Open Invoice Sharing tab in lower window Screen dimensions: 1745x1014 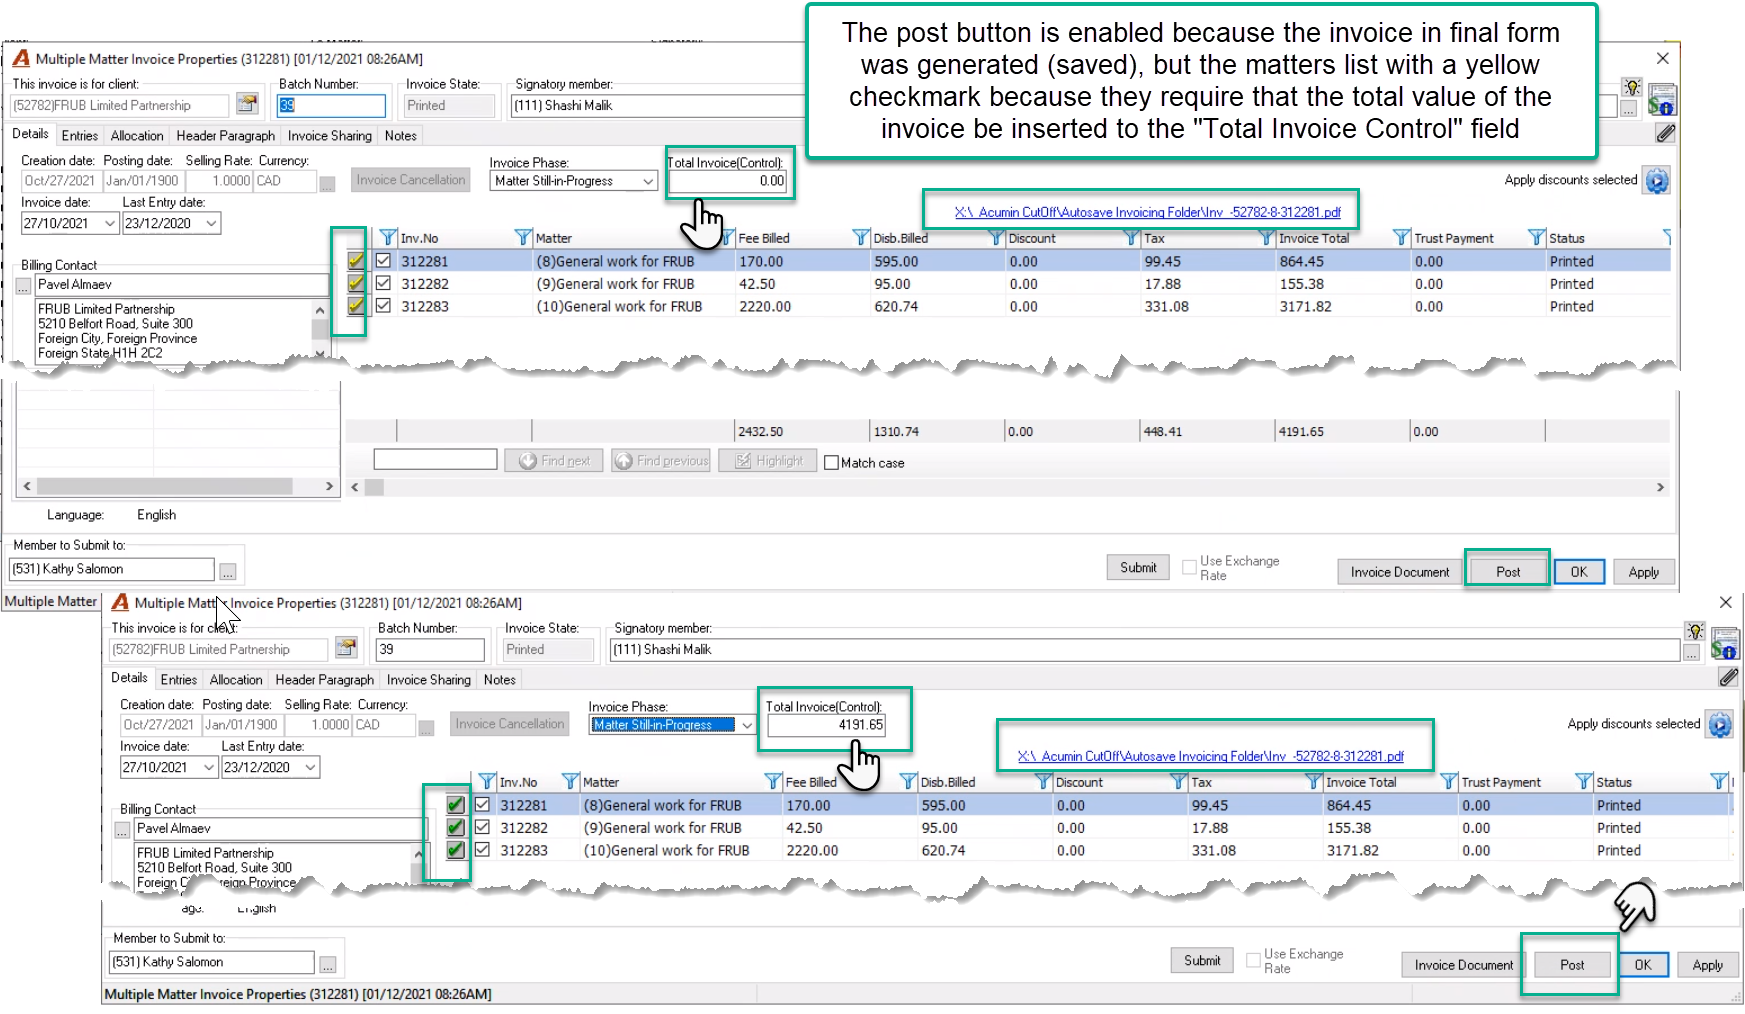click(429, 680)
